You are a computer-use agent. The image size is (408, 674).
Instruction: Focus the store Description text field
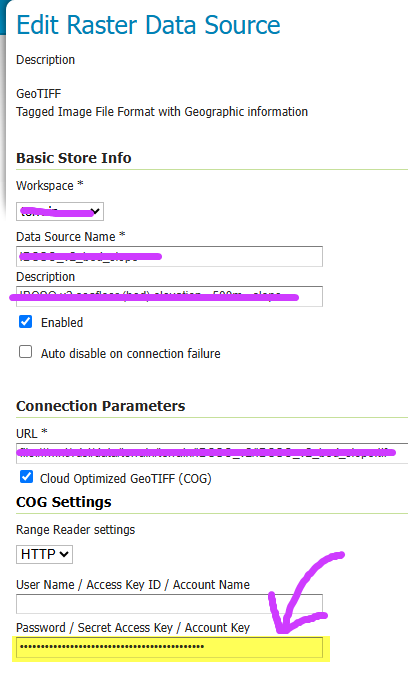[169, 296]
